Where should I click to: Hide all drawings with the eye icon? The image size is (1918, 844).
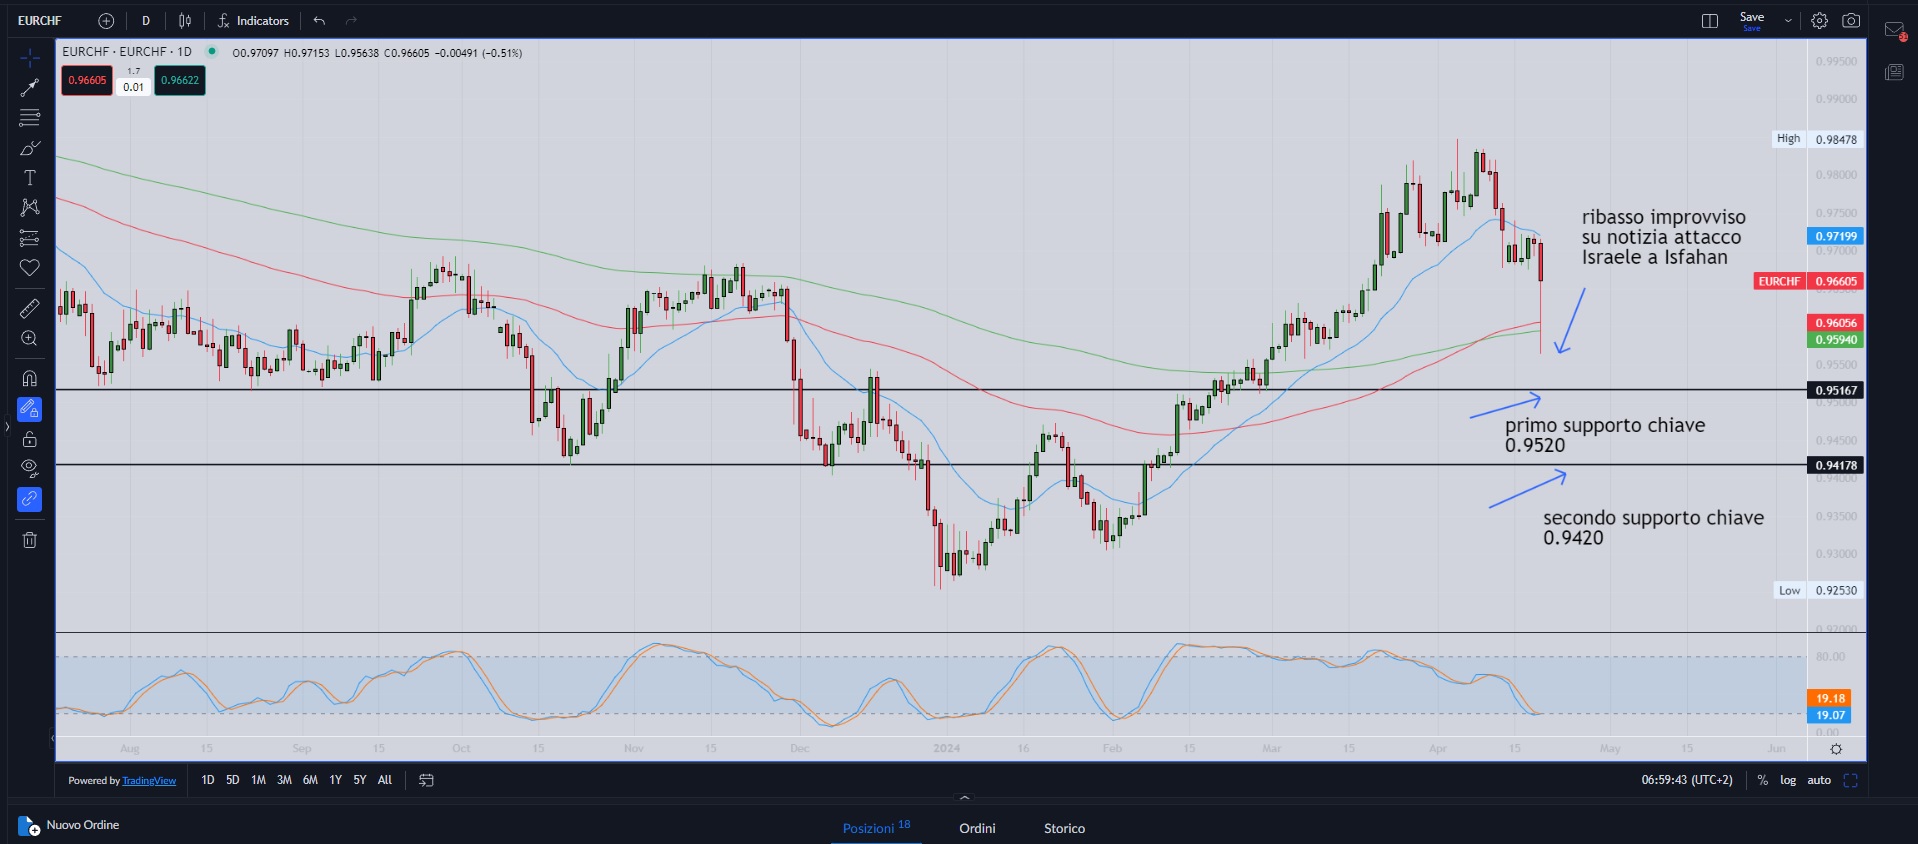[x=30, y=468]
